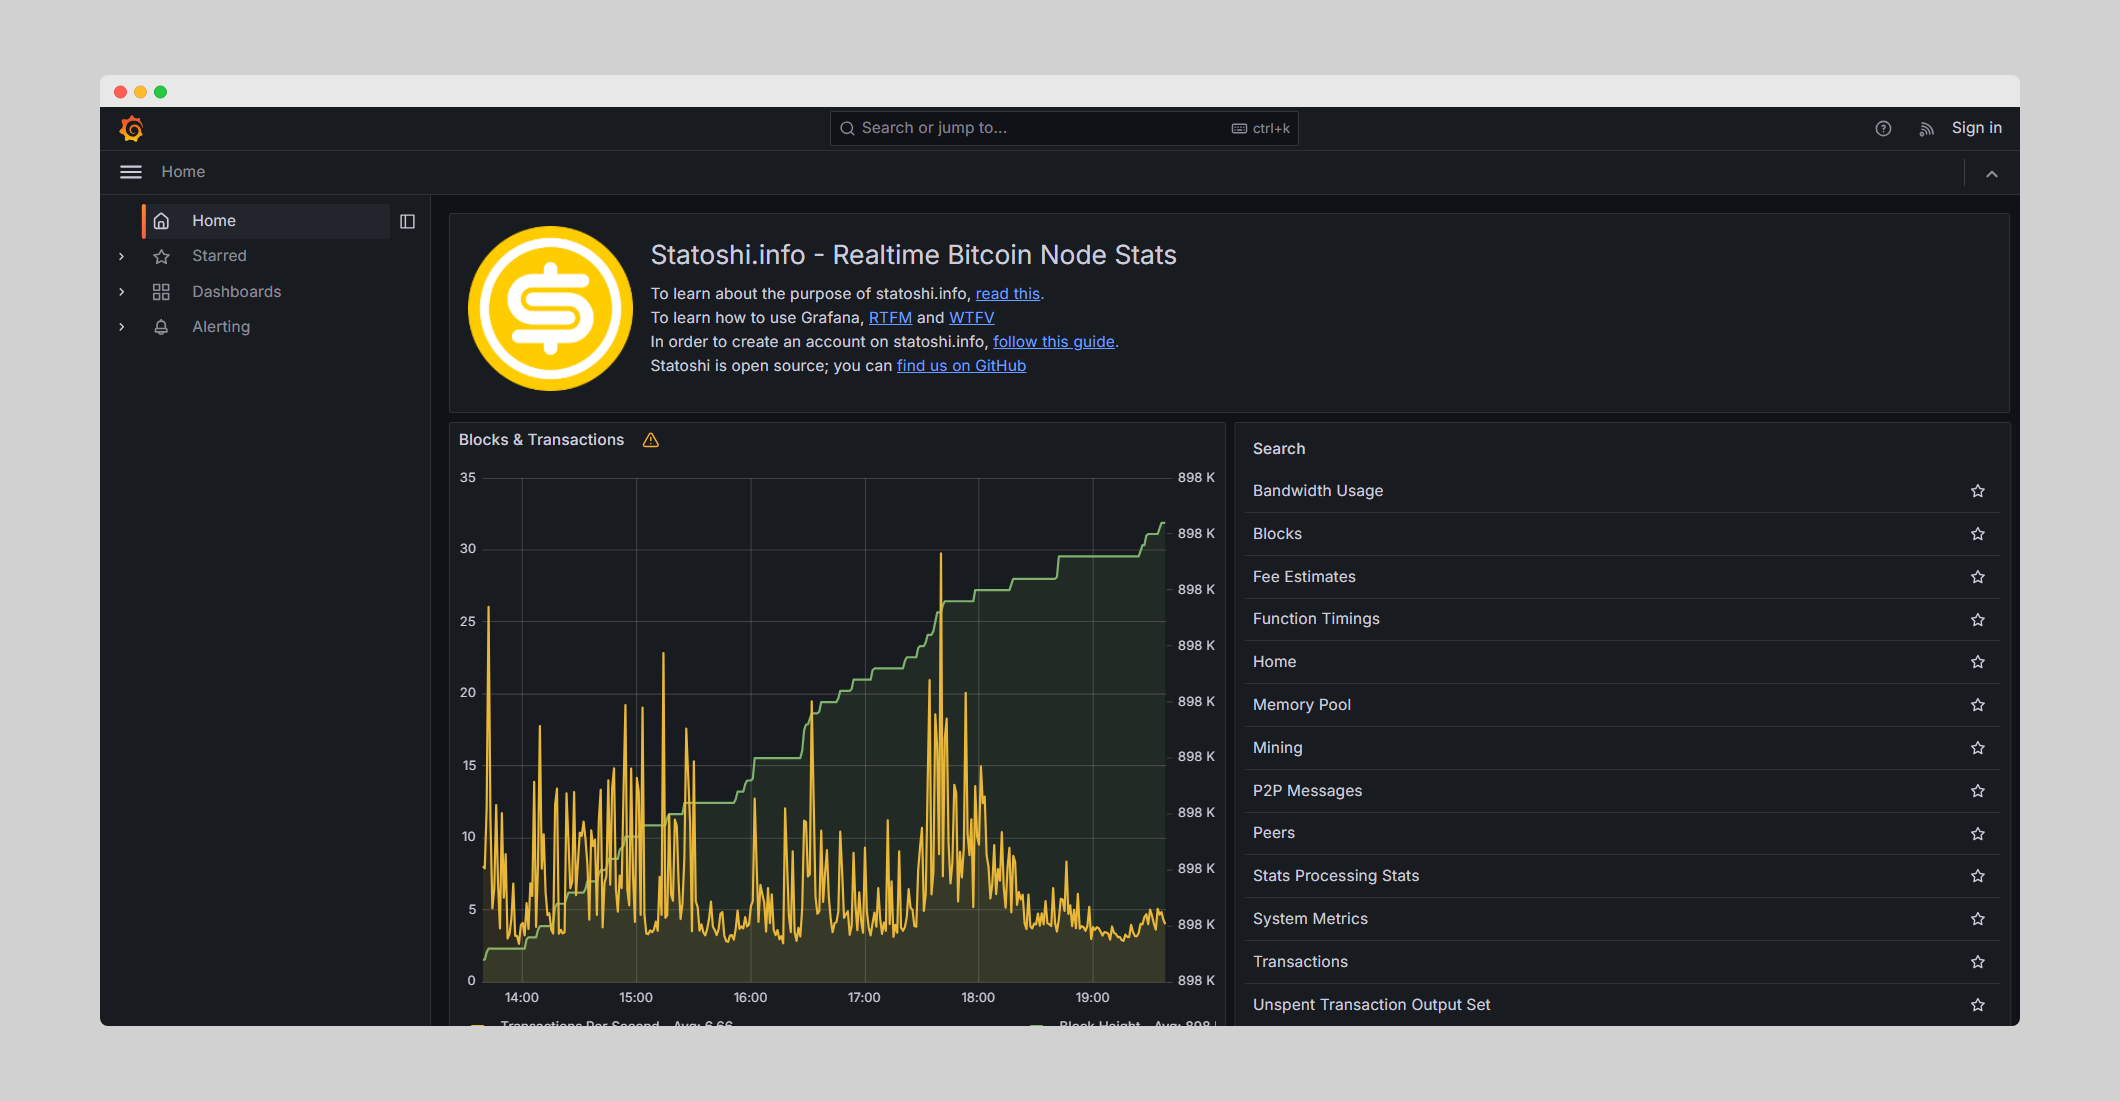The height and width of the screenshot is (1101, 2120).
Task: Open the Transactions dashboard entry
Action: pyautogui.click(x=1300, y=962)
